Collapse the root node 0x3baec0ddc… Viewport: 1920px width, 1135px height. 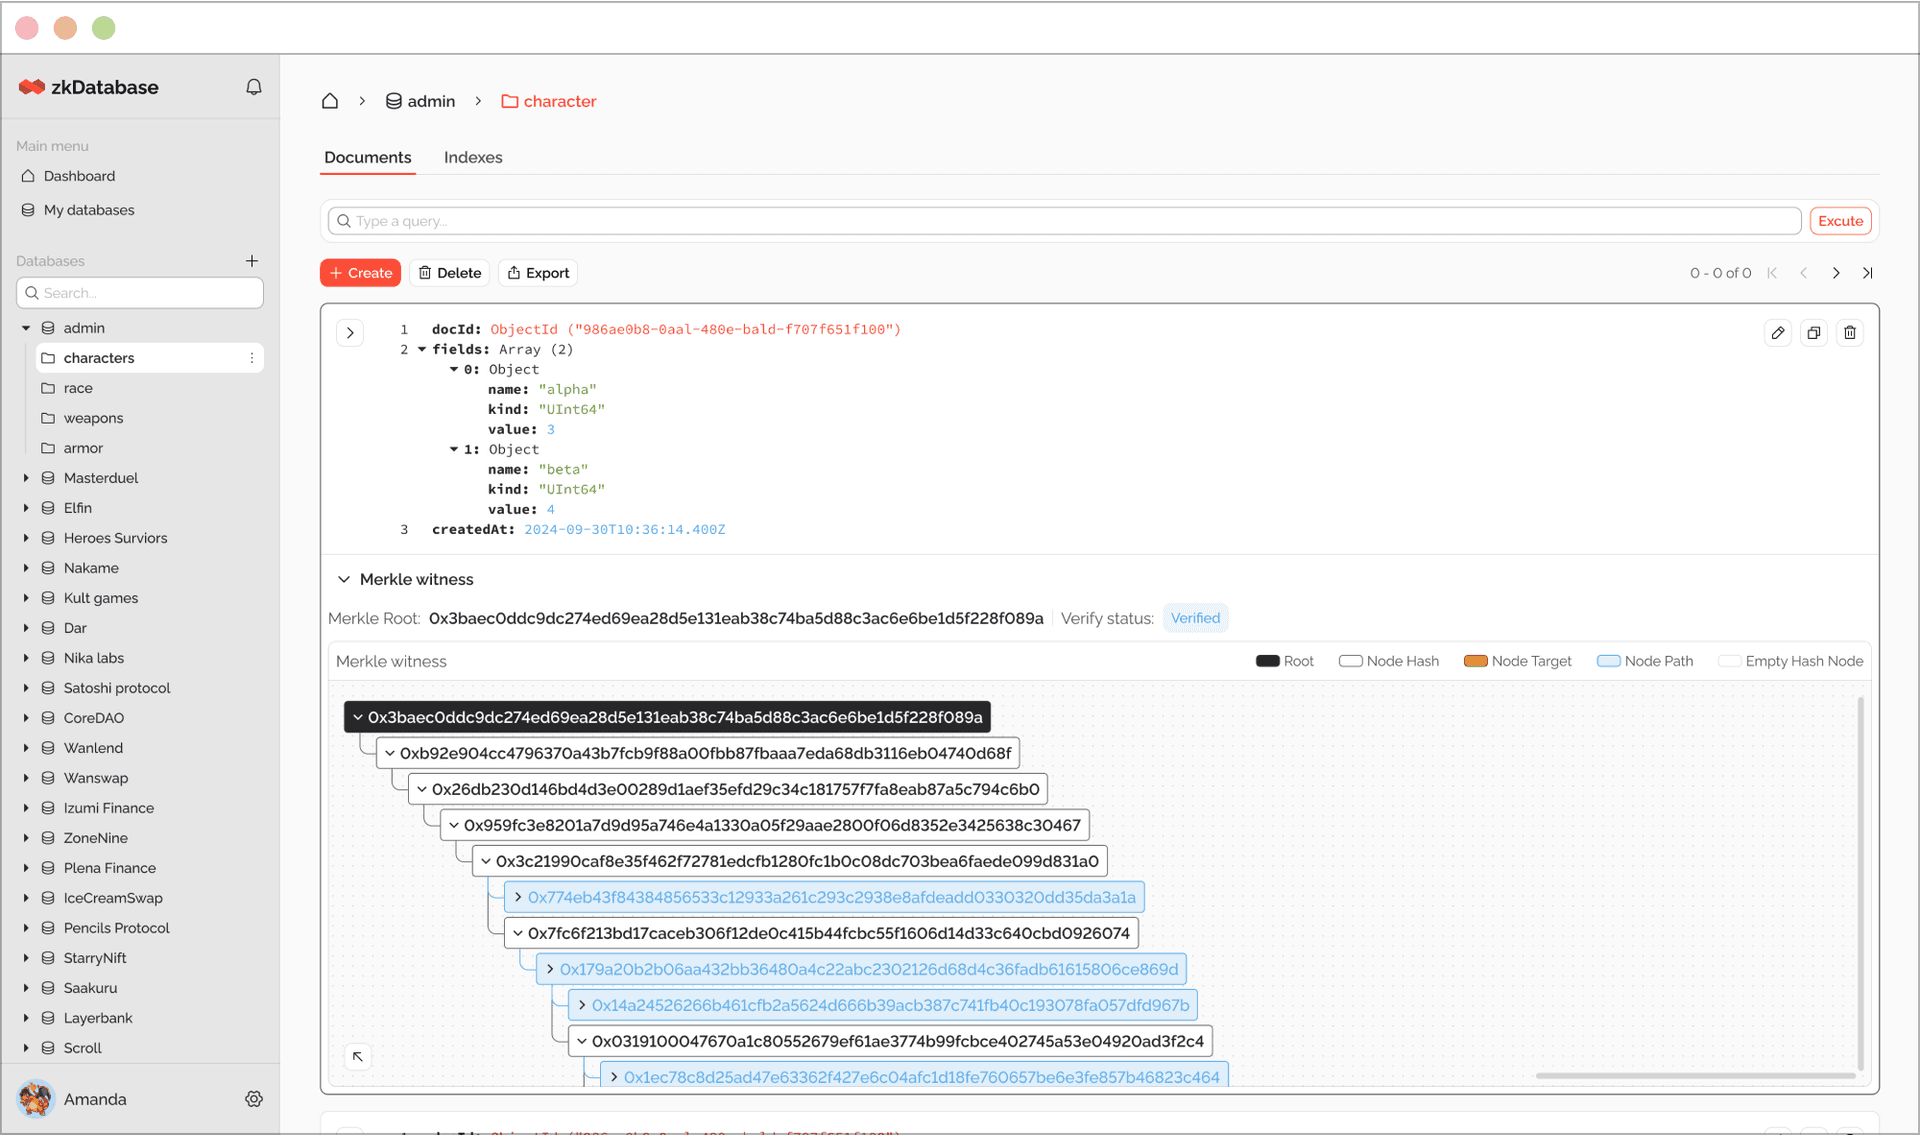(358, 717)
